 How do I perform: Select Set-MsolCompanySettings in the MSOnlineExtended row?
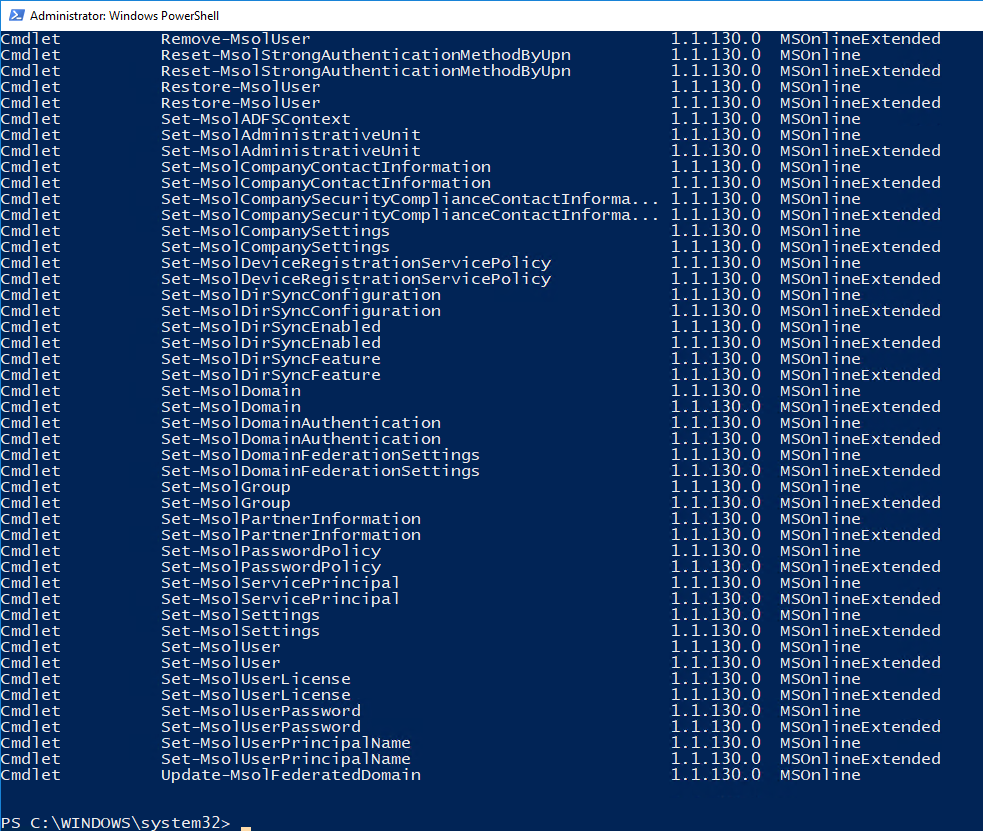point(275,247)
